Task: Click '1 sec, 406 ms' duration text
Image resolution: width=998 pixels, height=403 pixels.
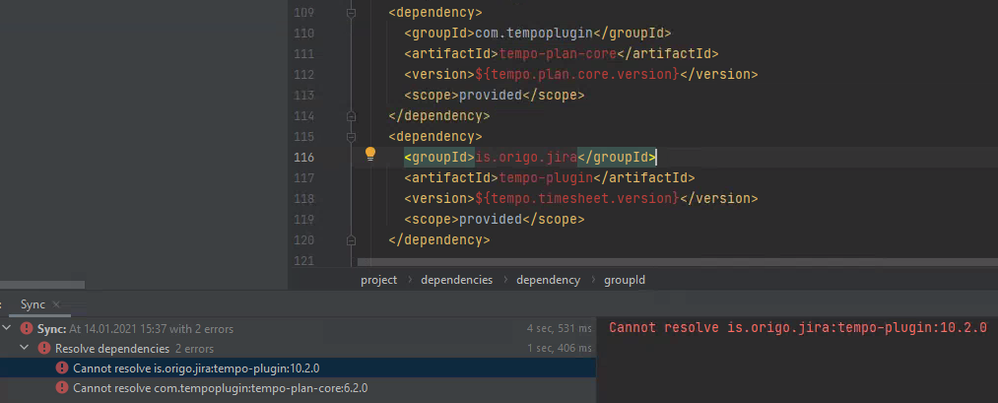Action: 559,348
